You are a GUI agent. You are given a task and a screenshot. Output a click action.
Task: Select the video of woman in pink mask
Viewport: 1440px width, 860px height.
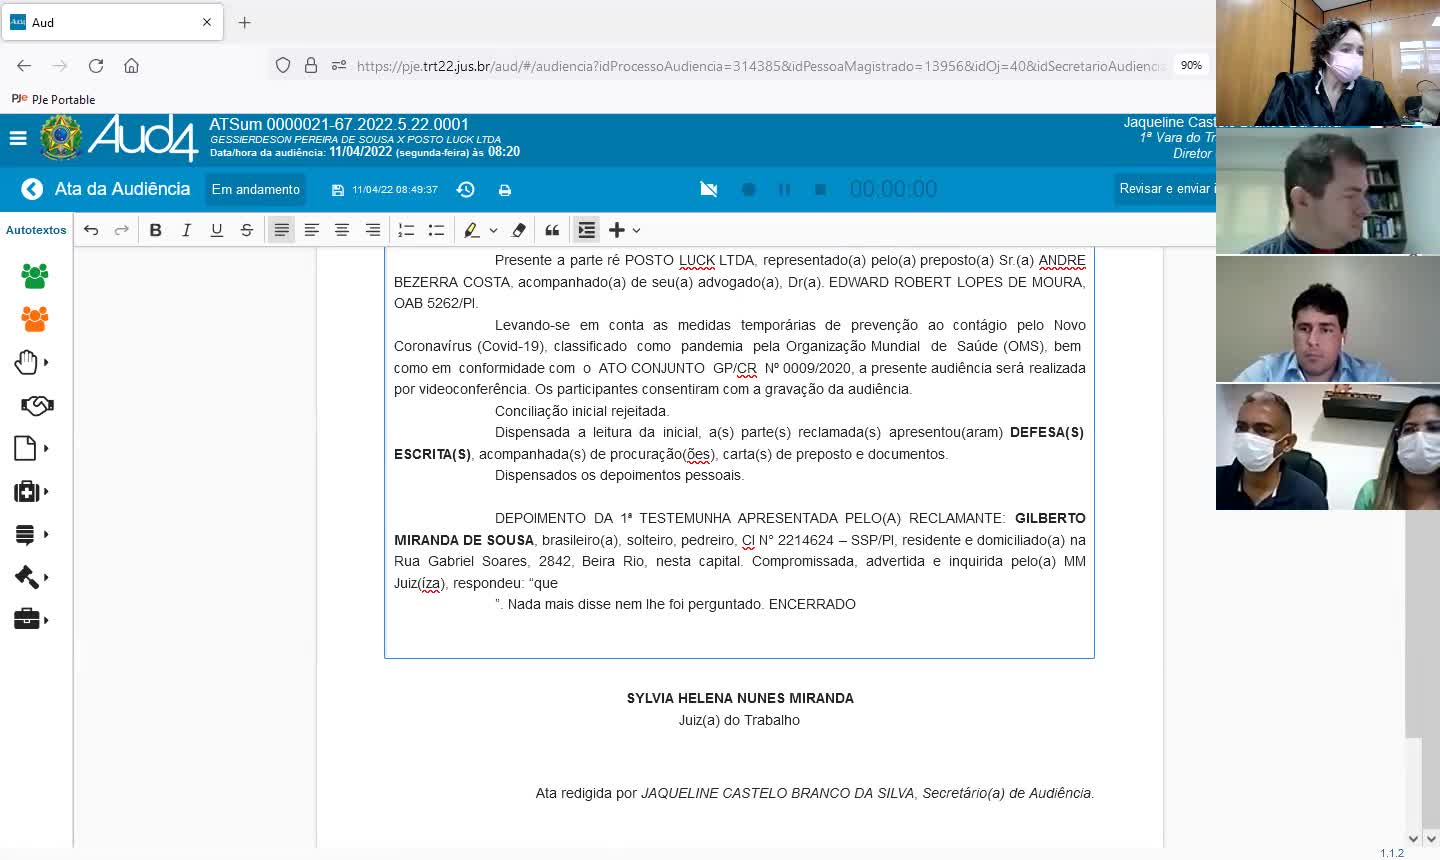coord(1328,63)
